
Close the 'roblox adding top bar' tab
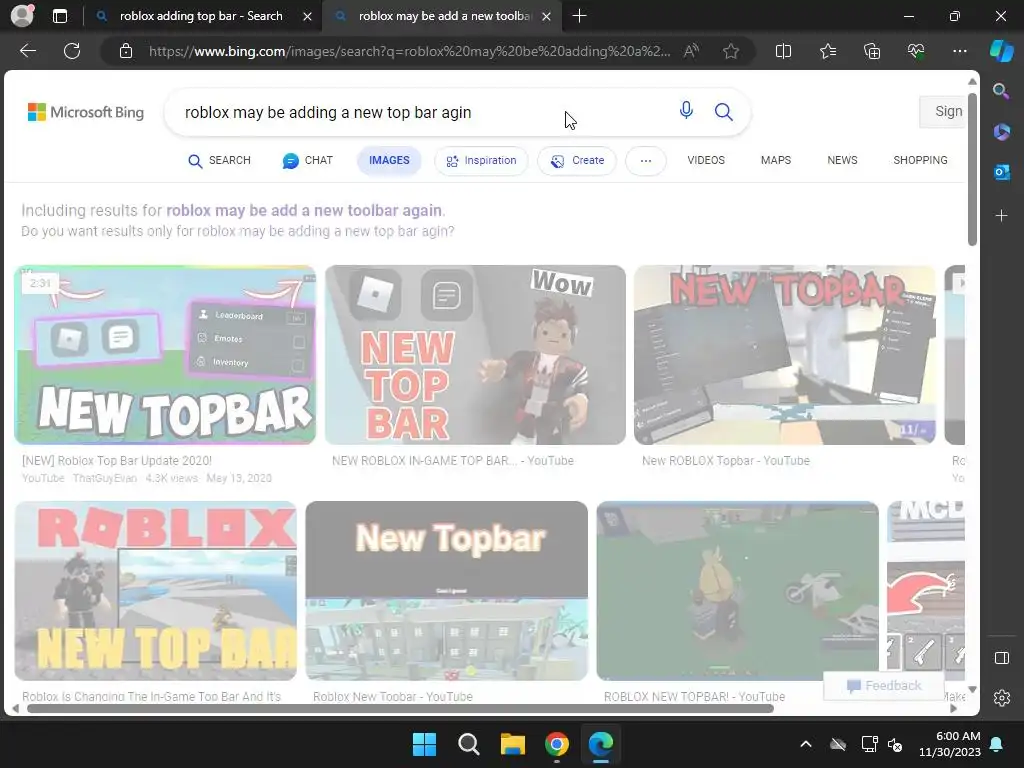307,17
